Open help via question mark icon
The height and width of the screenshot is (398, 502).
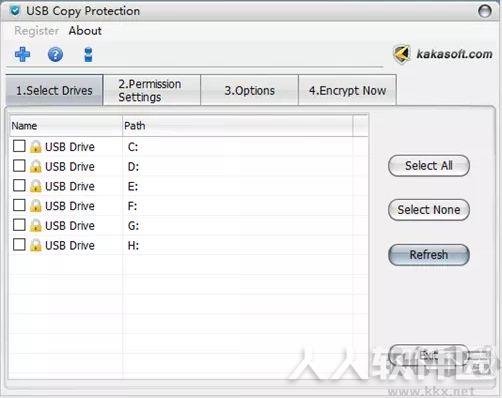(x=55, y=55)
